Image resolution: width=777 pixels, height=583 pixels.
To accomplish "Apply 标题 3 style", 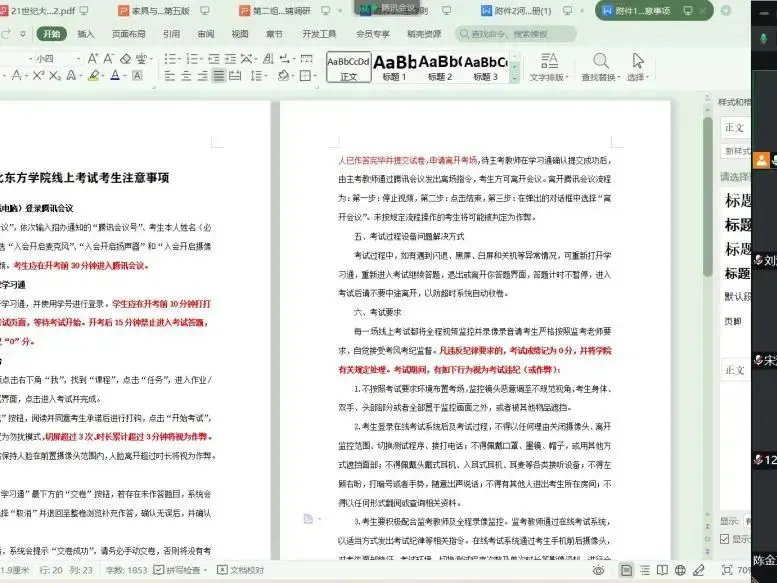I will (486, 67).
